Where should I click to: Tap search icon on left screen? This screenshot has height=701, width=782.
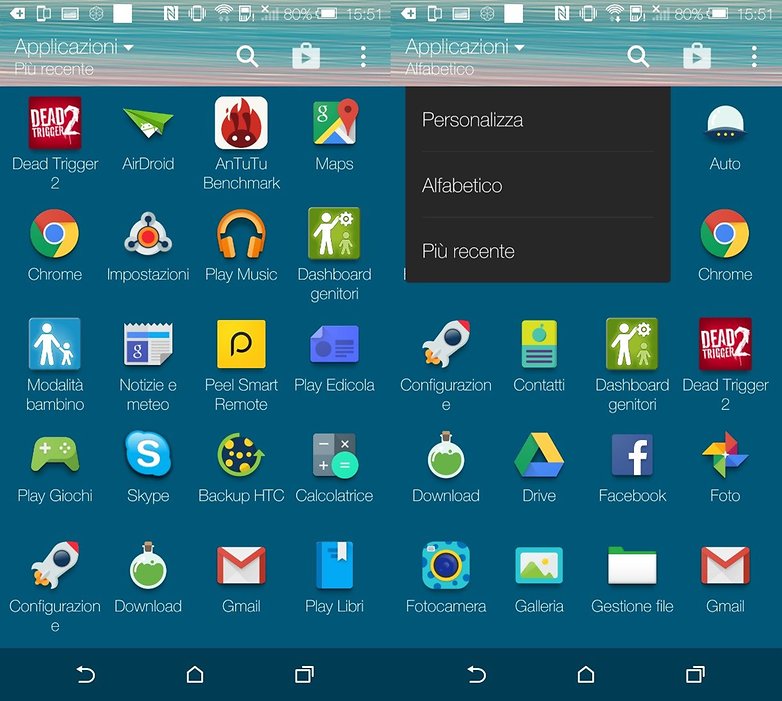click(x=247, y=56)
